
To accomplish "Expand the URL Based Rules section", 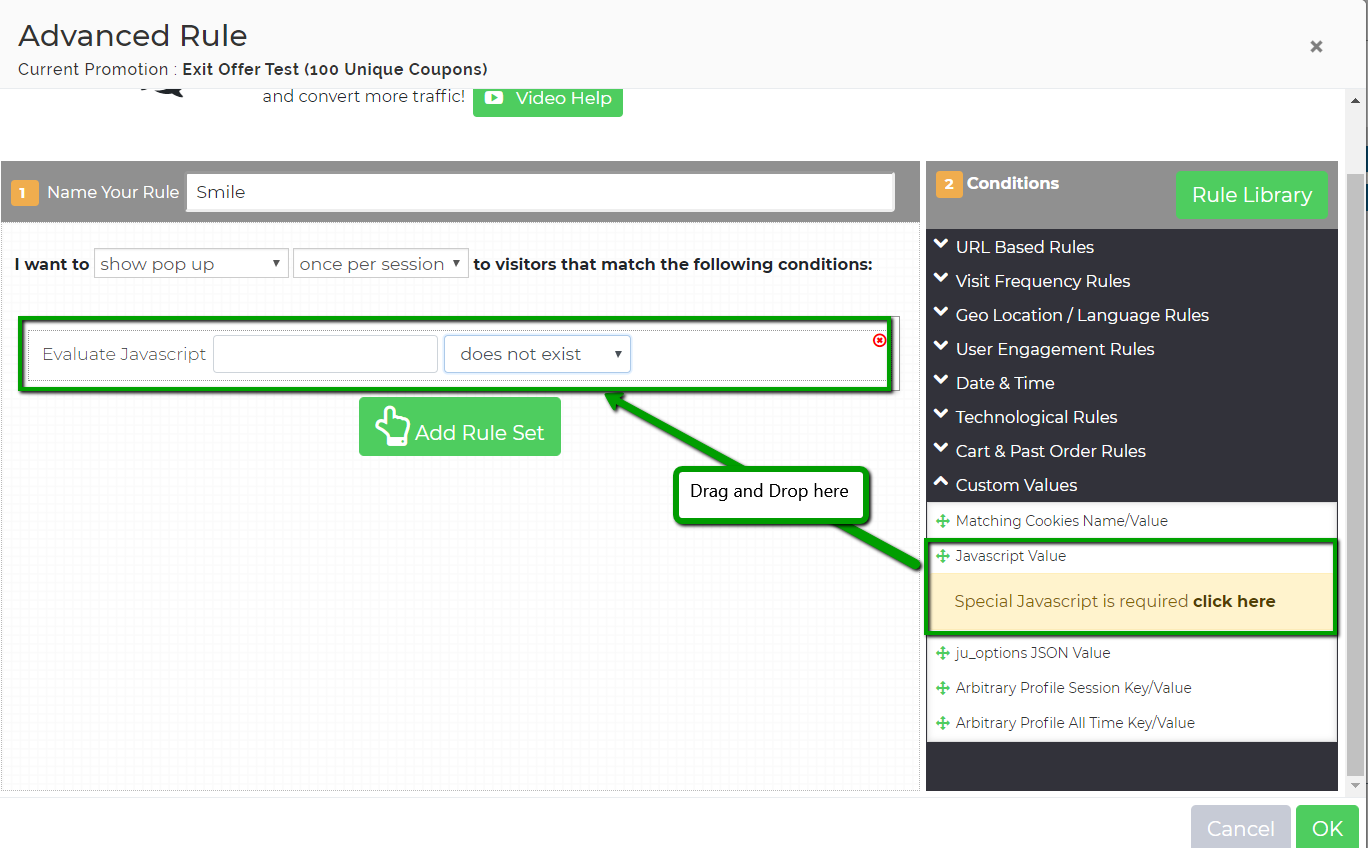I will tap(1024, 247).
